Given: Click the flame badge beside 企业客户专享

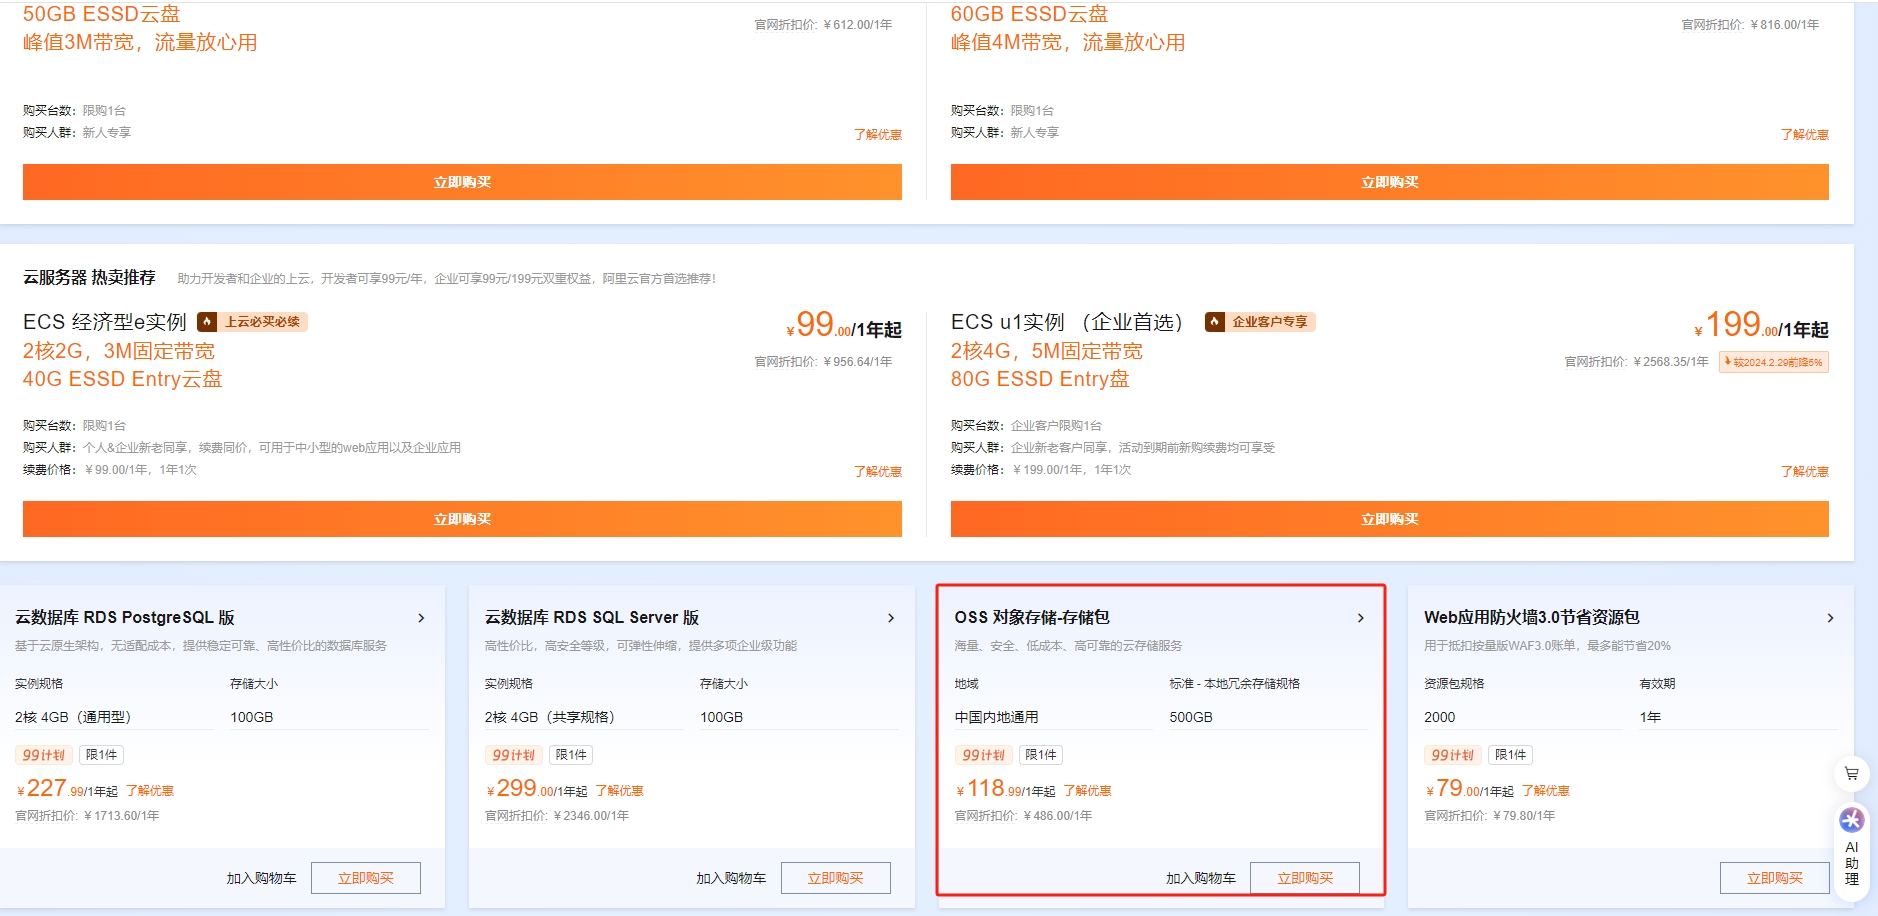Looking at the screenshot, I should pyautogui.click(x=1214, y=322).
